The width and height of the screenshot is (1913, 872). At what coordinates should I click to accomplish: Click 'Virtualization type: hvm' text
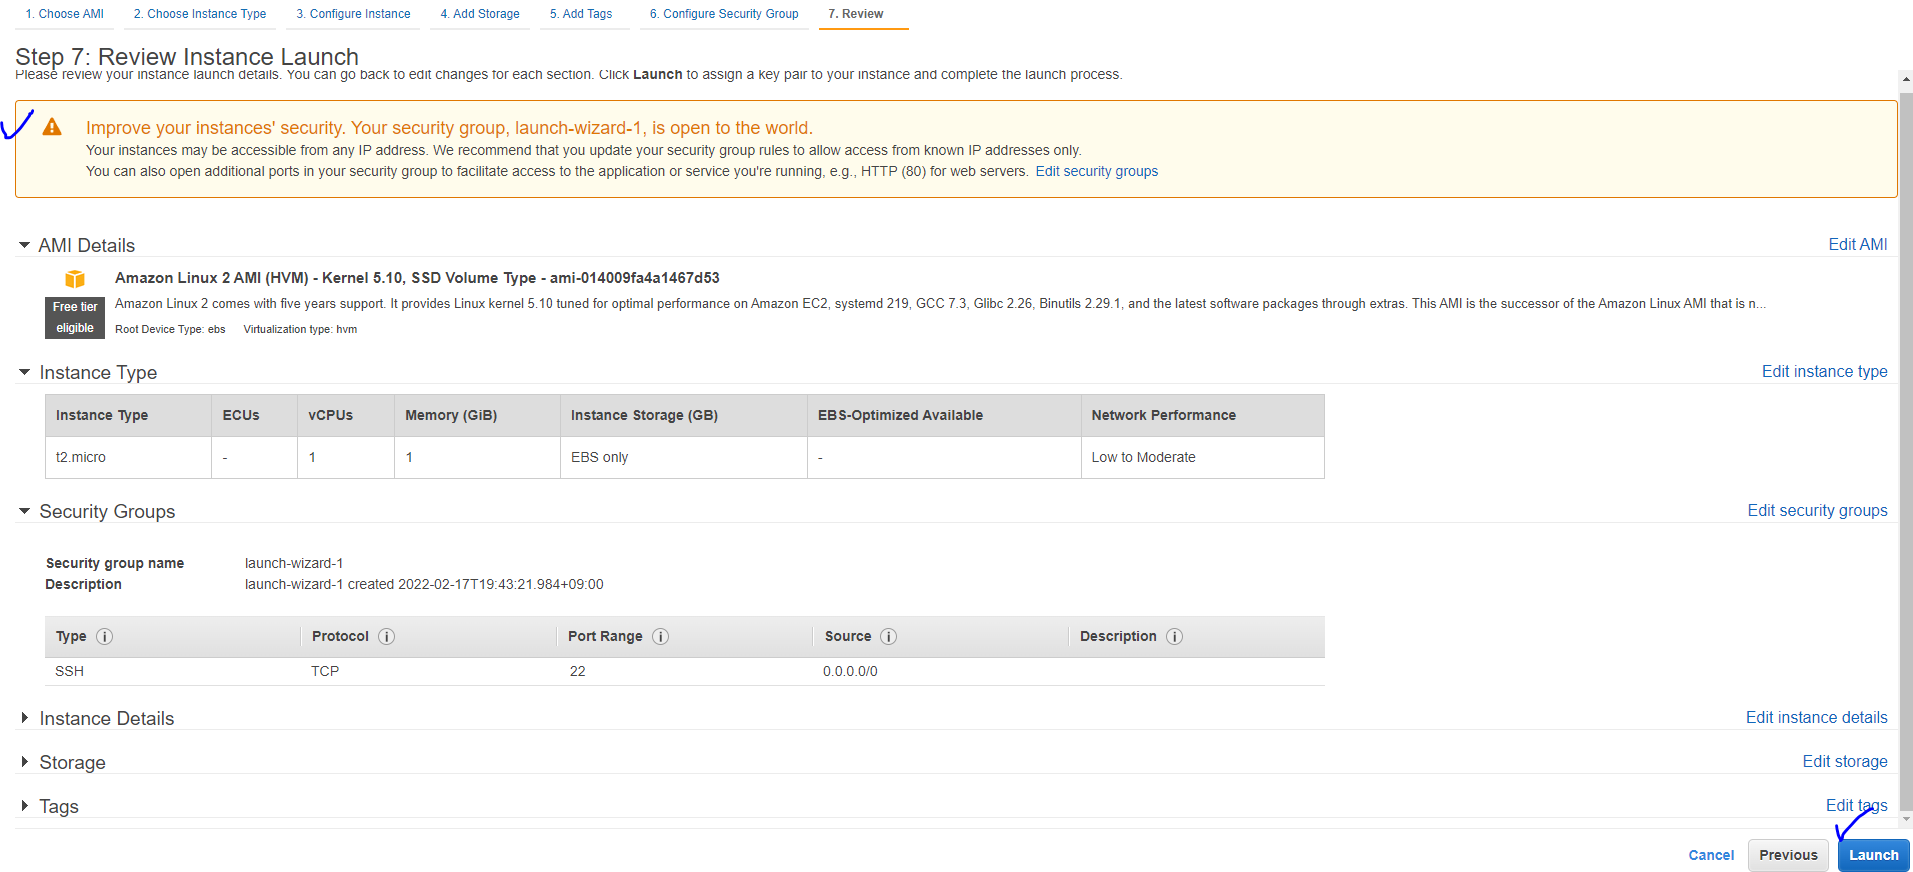[x=300, y=329]
